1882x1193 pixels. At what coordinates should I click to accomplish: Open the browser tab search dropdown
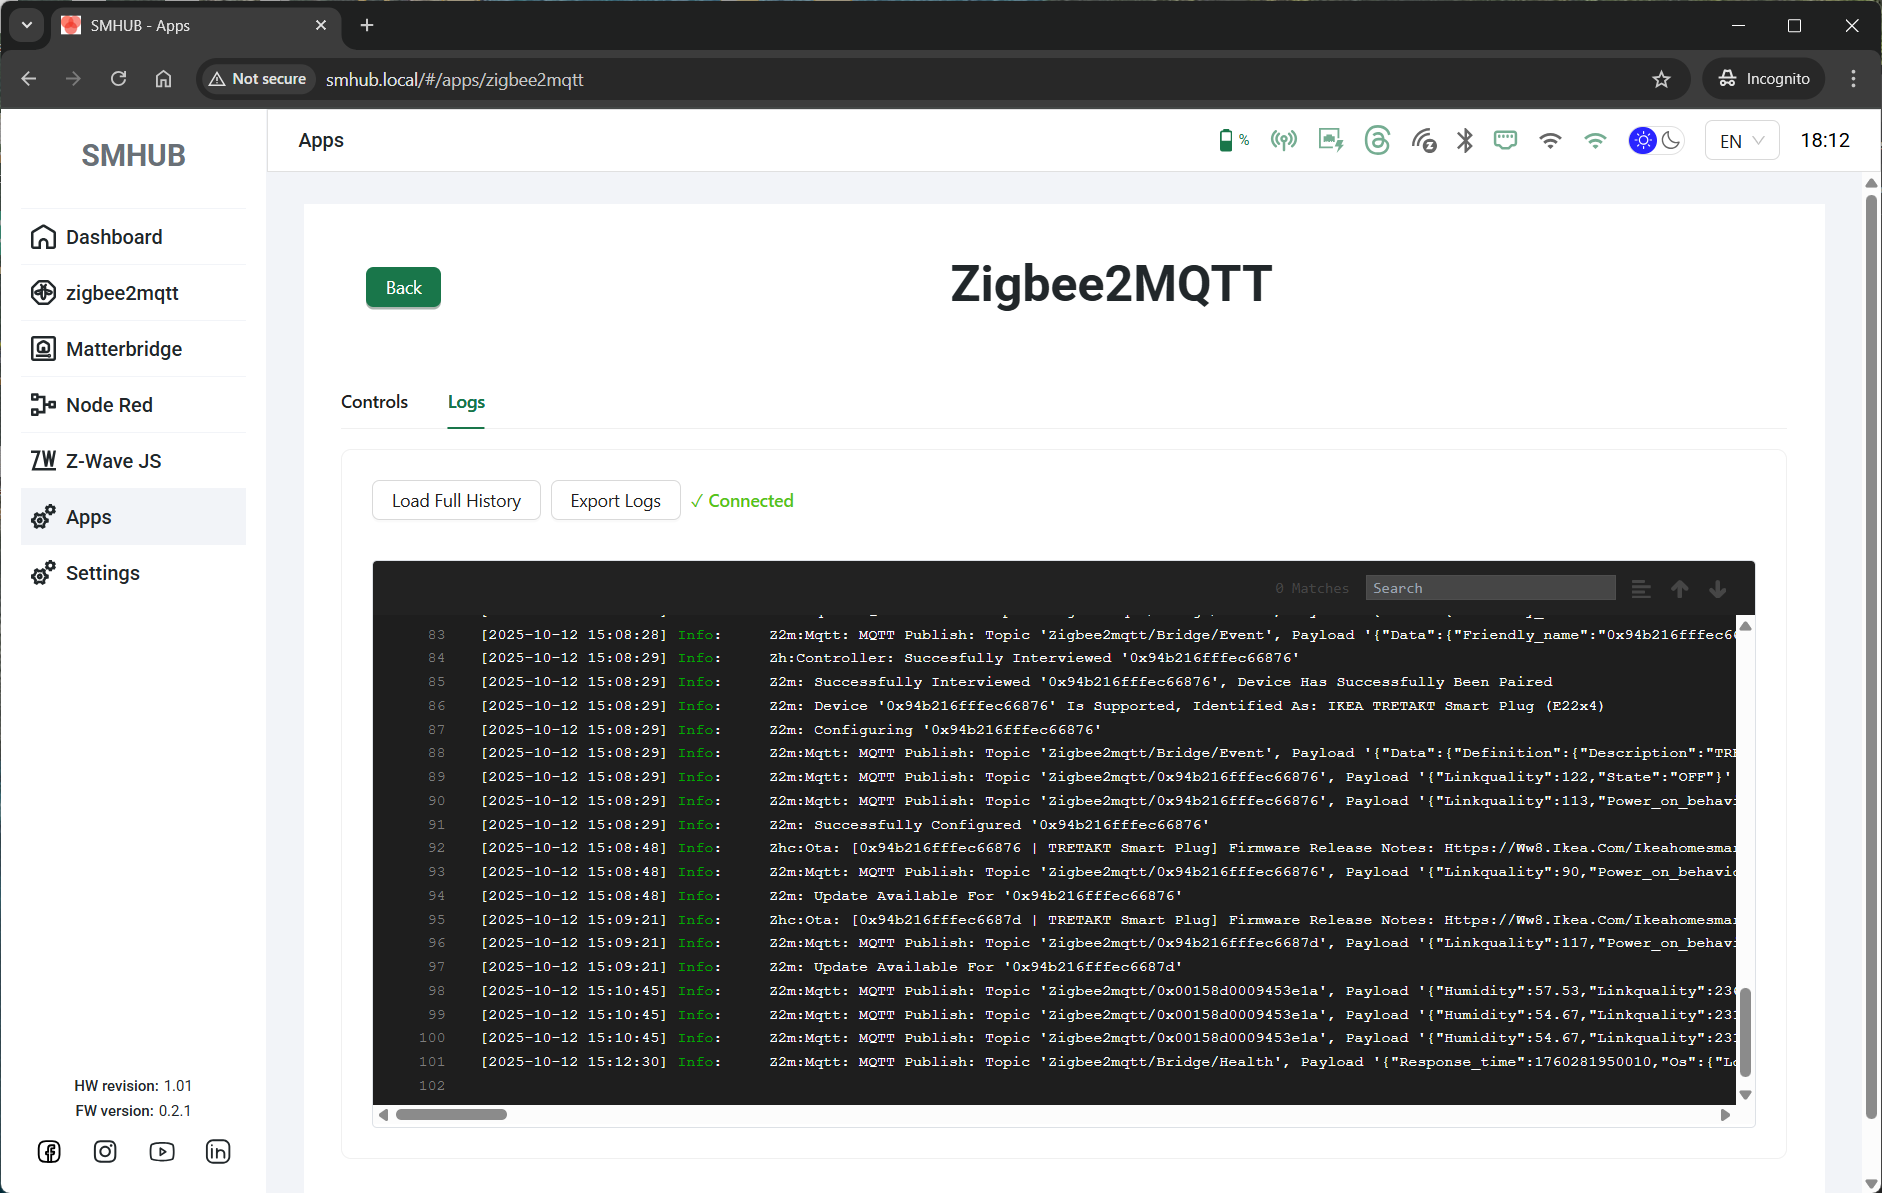27,25
